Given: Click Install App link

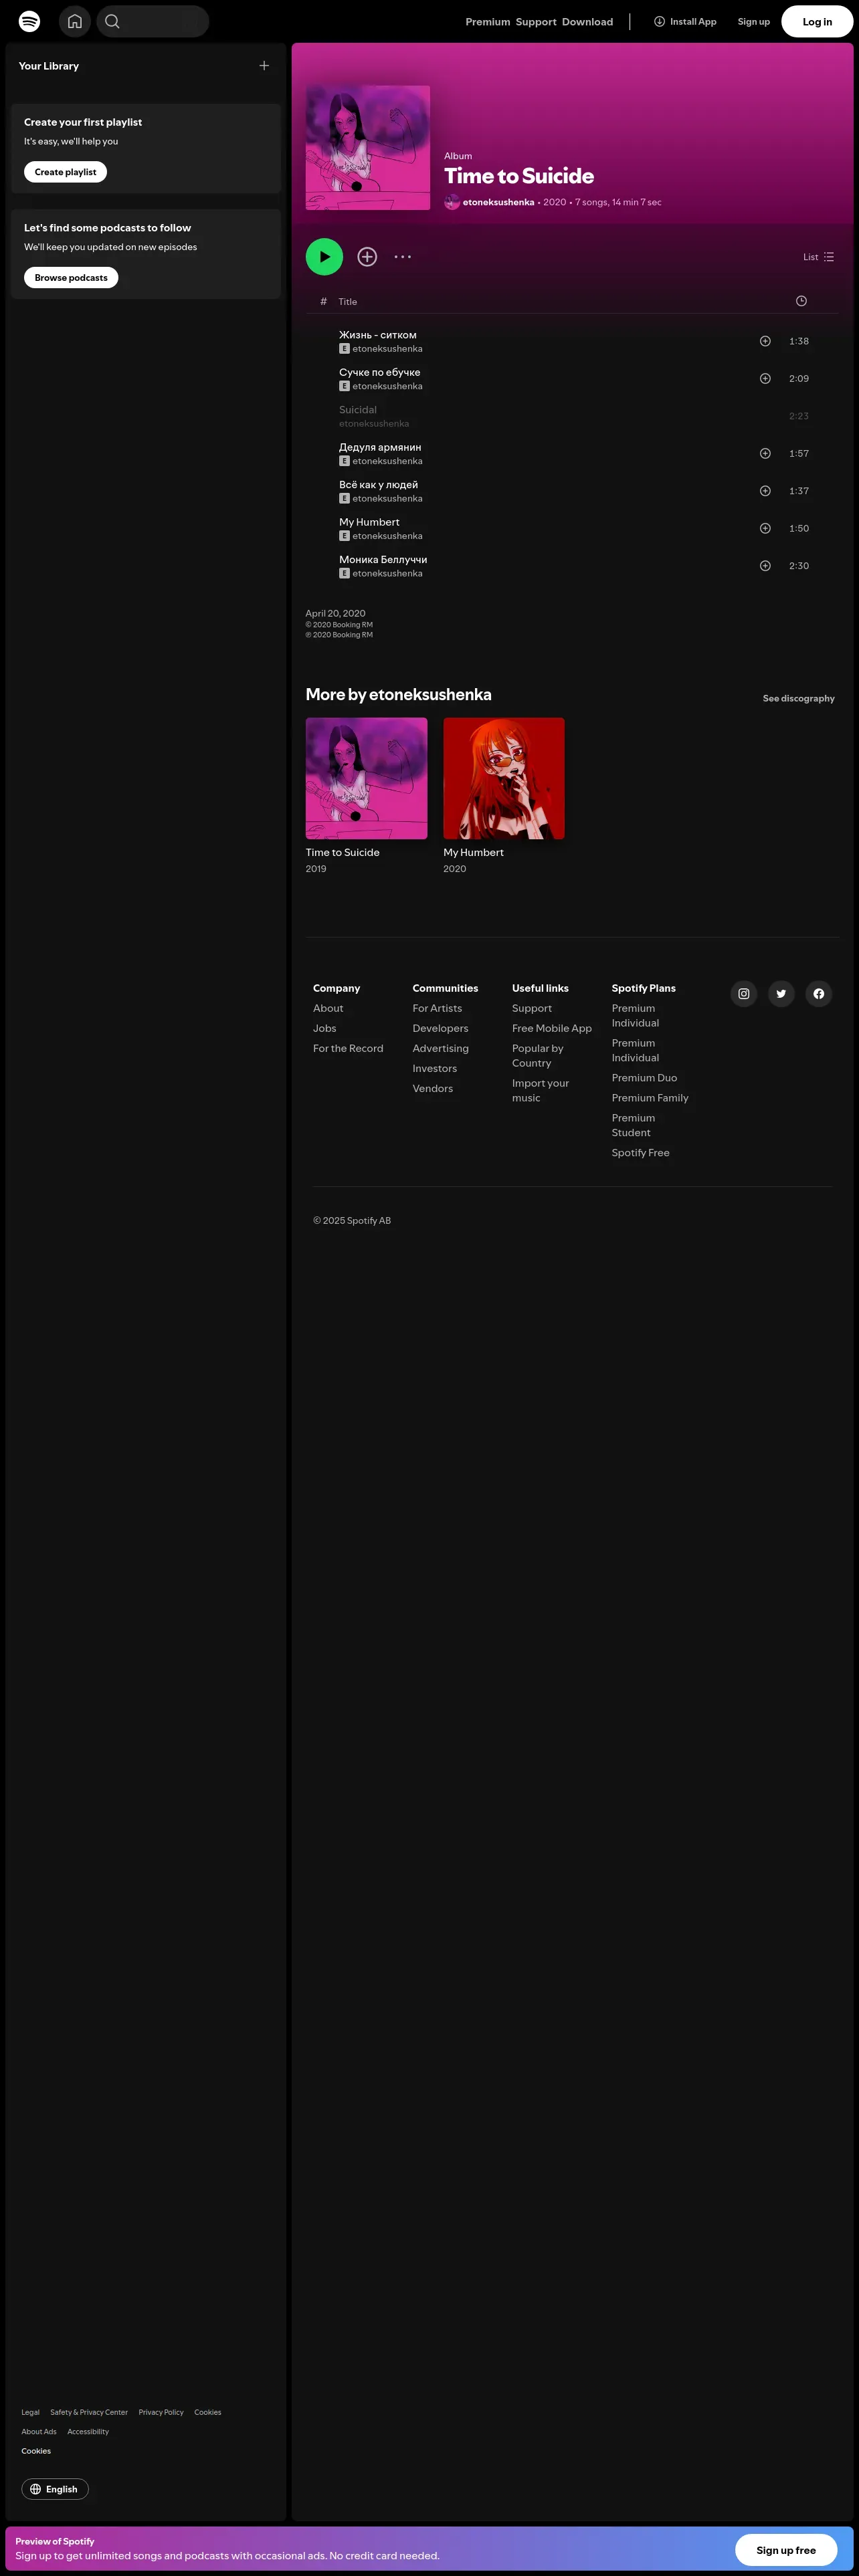Looking at the screenshot, I should 685,22.
